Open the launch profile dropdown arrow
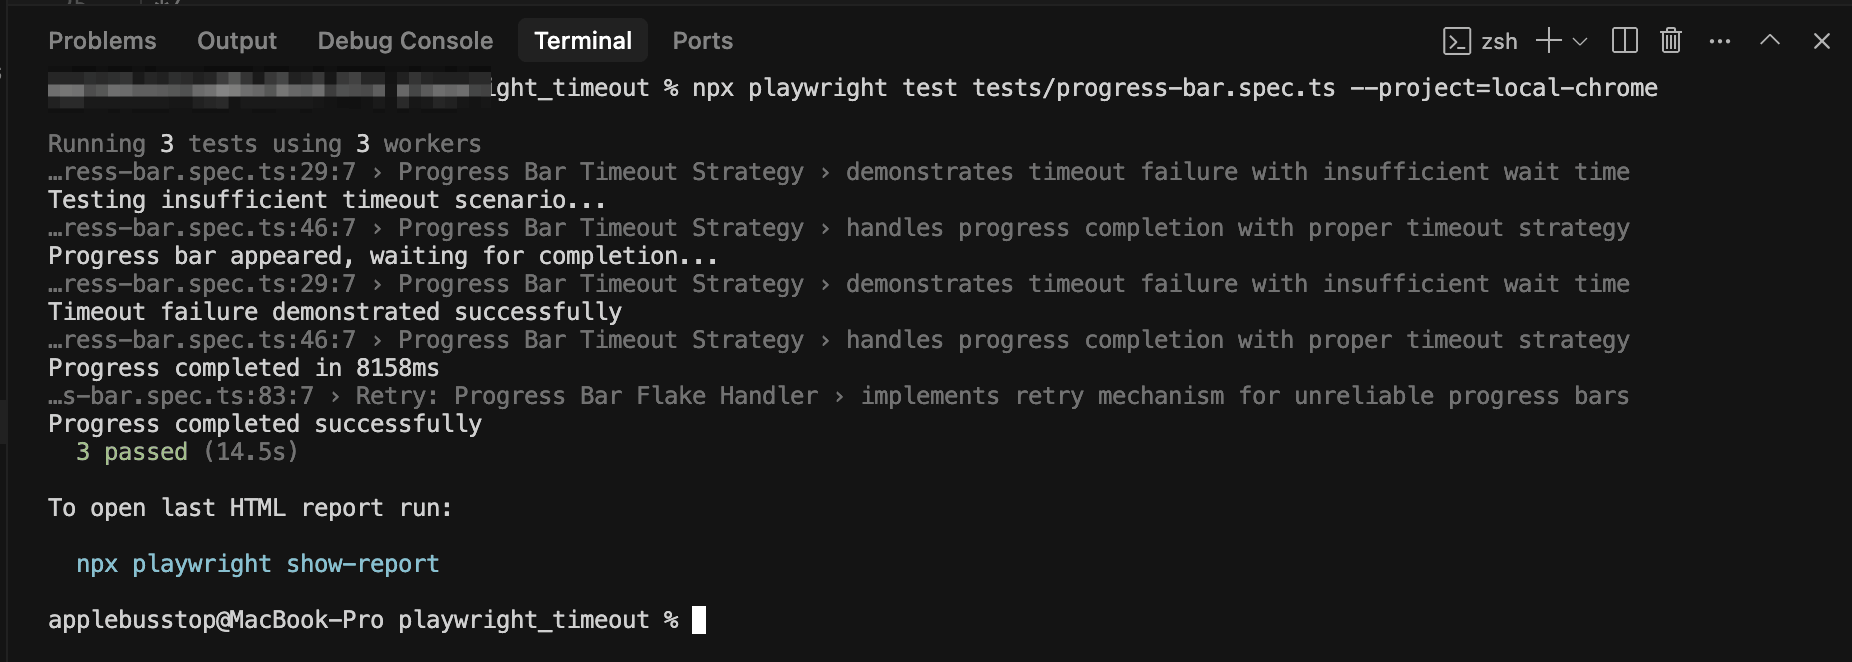The width and height of the screenshot is (1852, 662). coord(1580,43)
